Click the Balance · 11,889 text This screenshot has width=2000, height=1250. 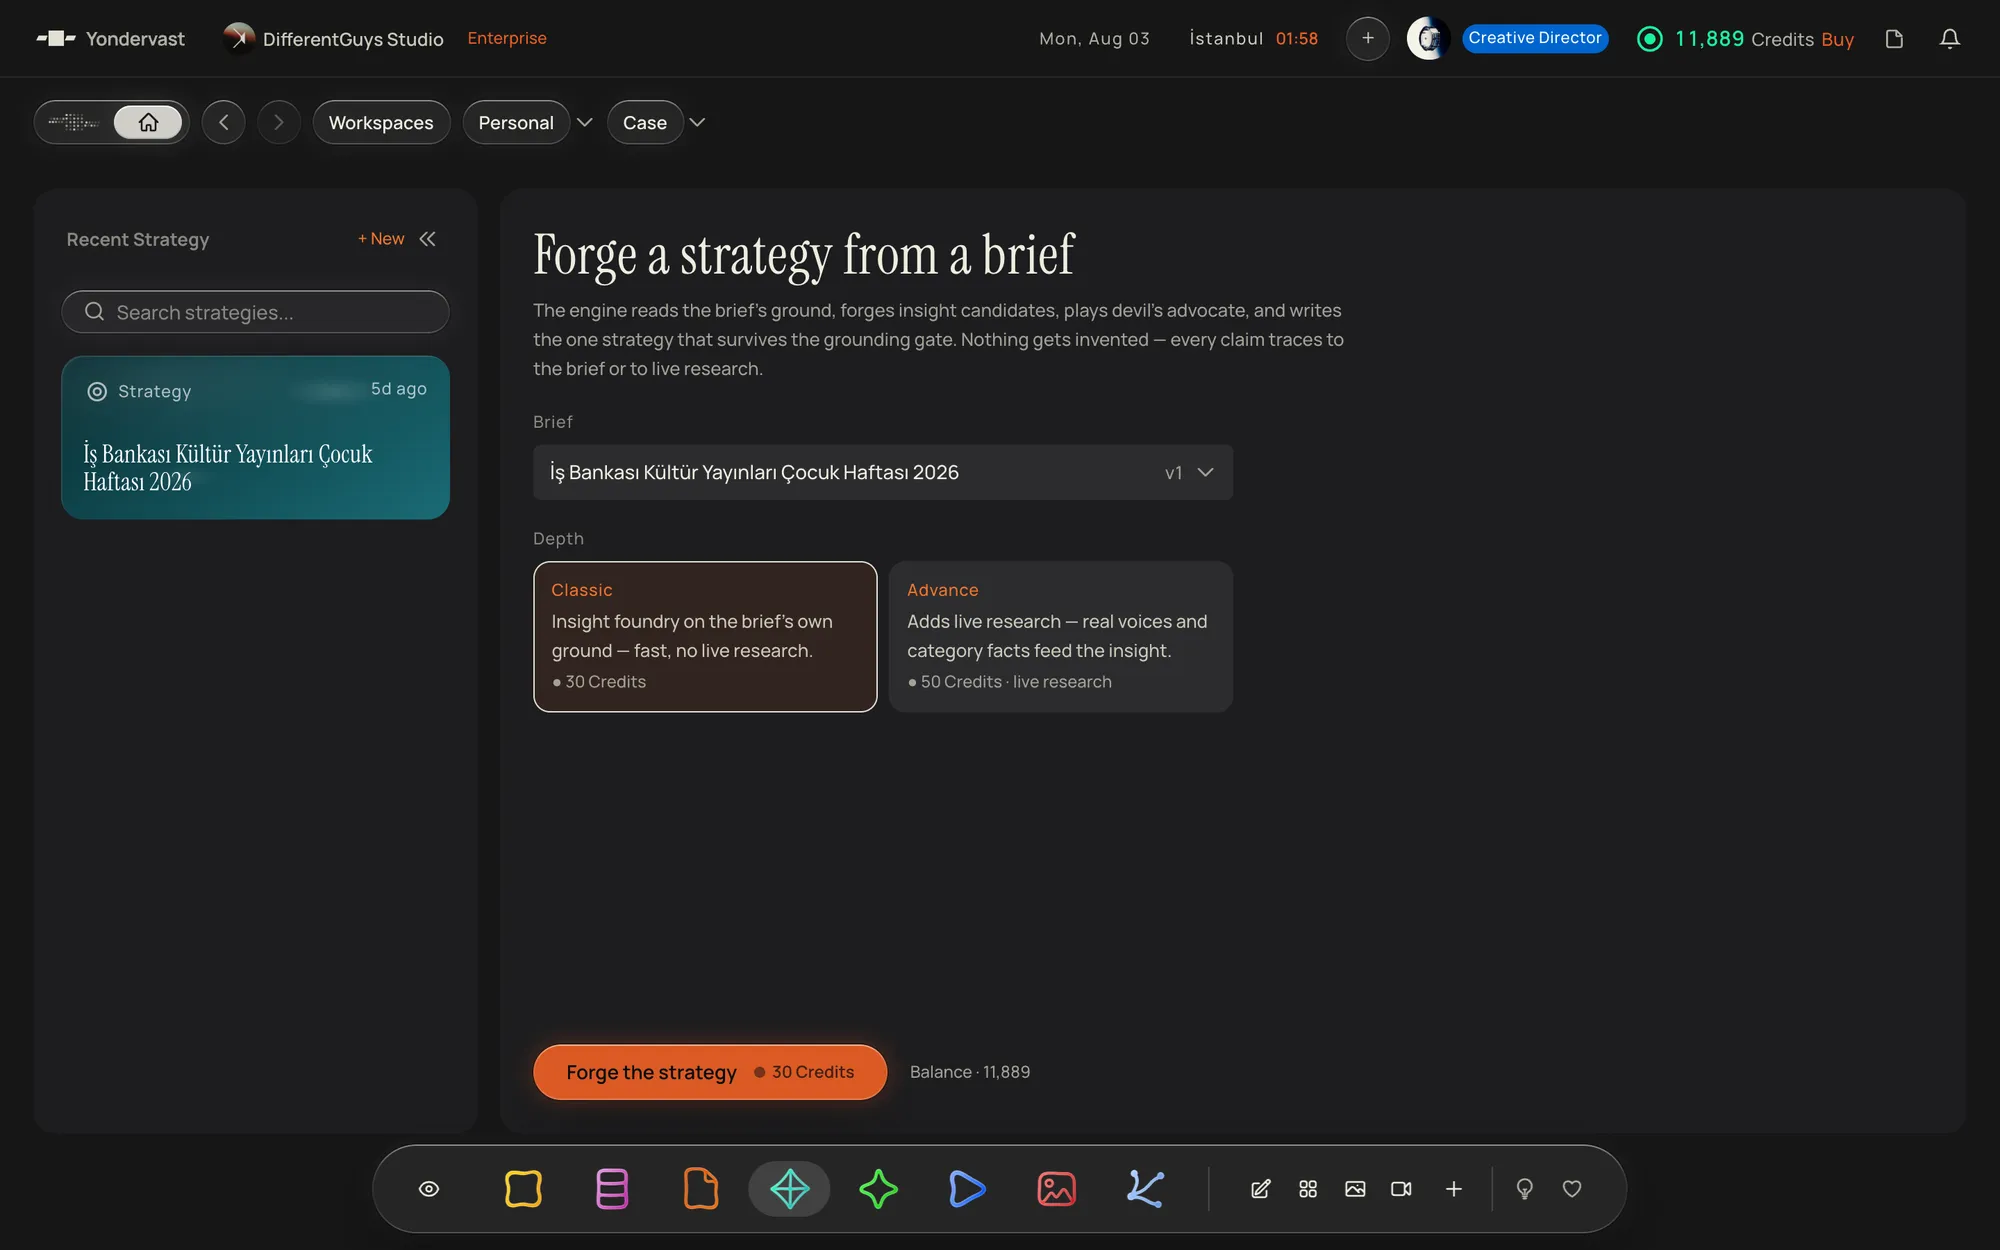(x=970, y=1072)
